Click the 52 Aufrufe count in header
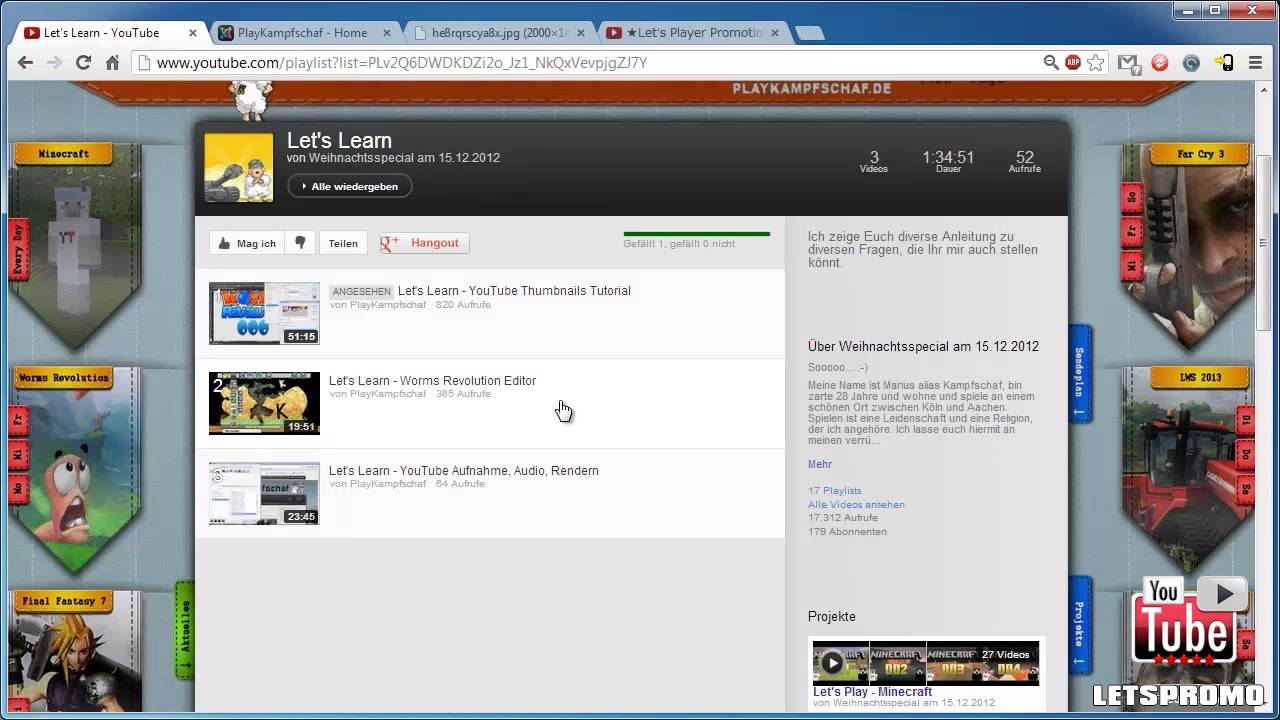 tap(1025, 161)
